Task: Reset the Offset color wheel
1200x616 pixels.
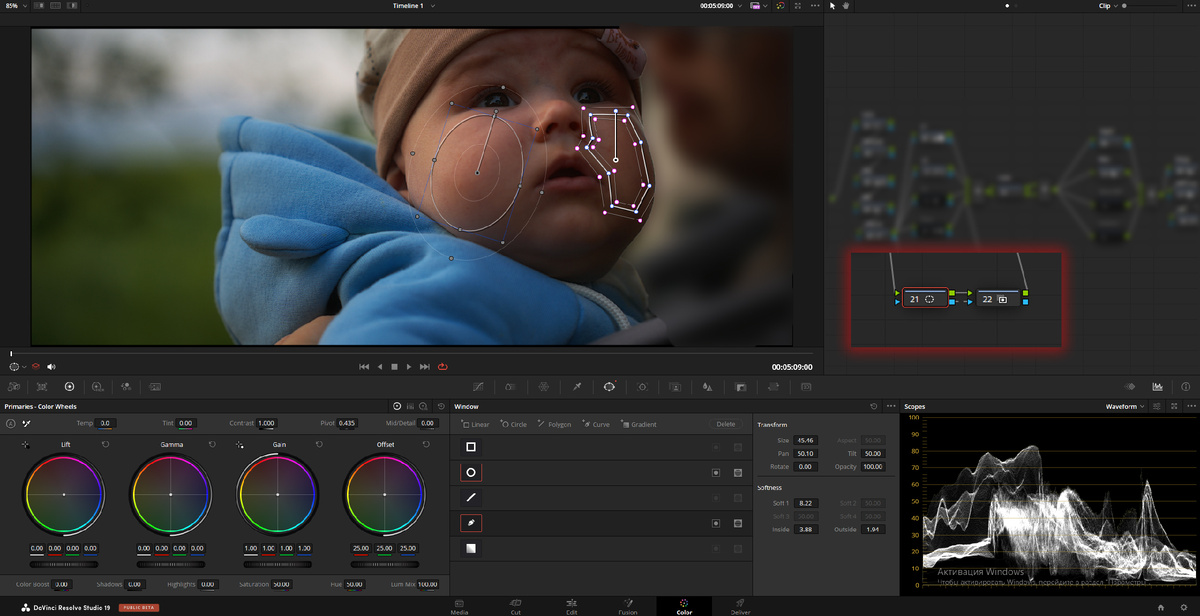Action: tap(425, 444)
